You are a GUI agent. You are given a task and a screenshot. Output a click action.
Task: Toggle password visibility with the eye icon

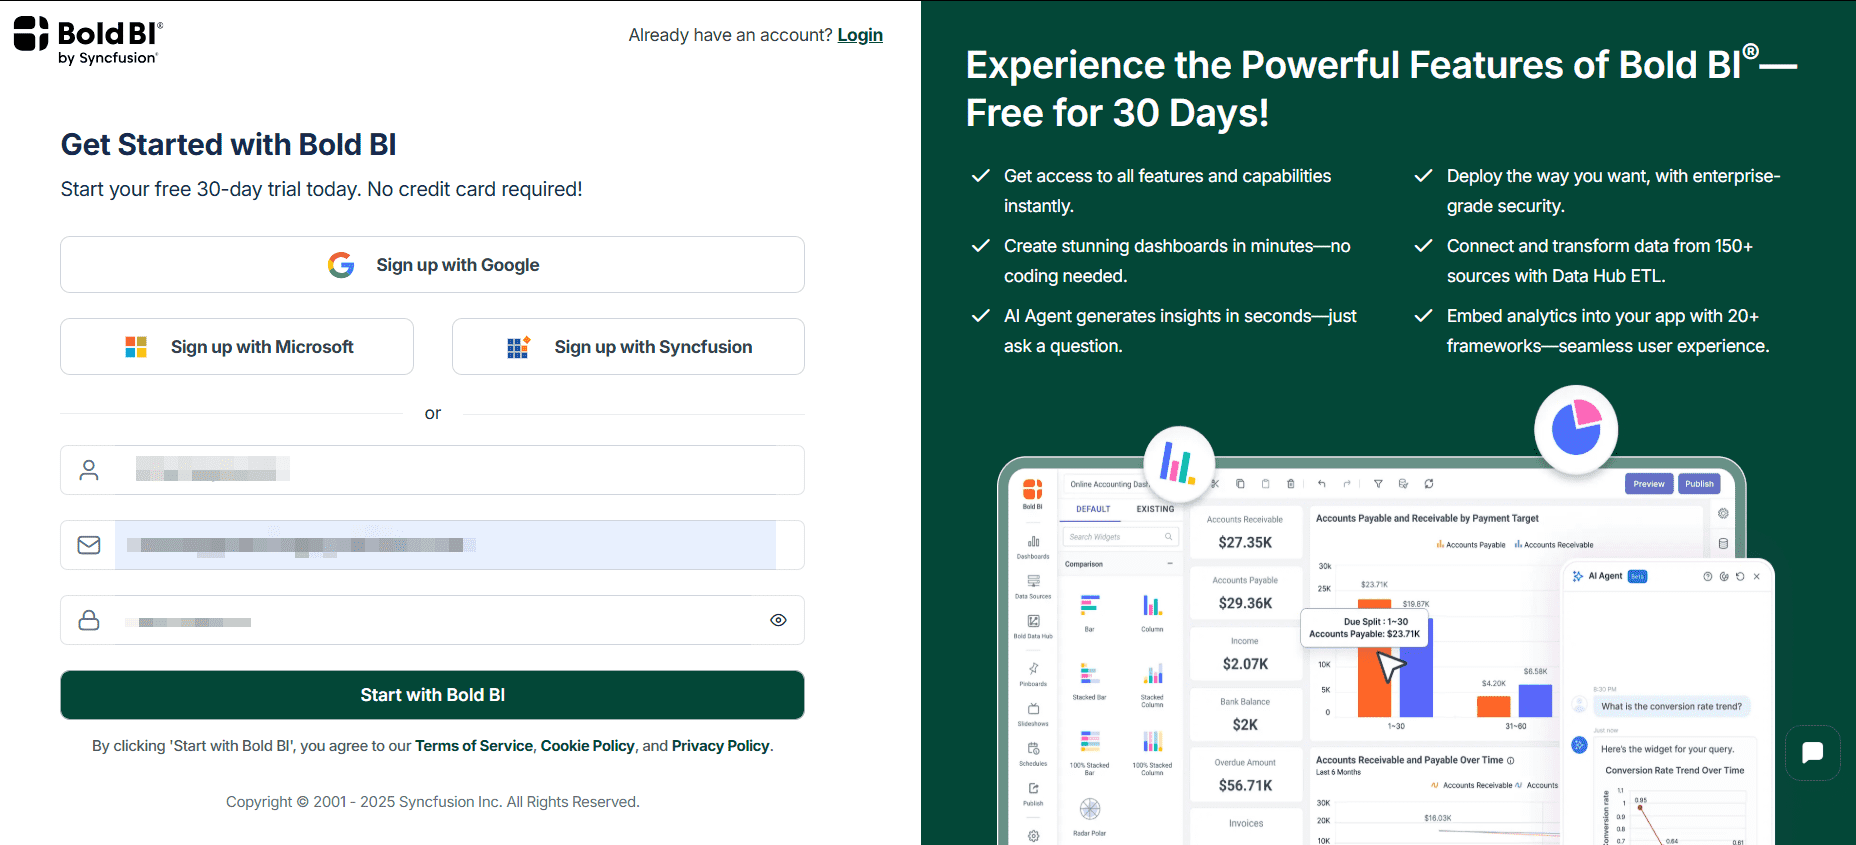(x=778, y=620)
